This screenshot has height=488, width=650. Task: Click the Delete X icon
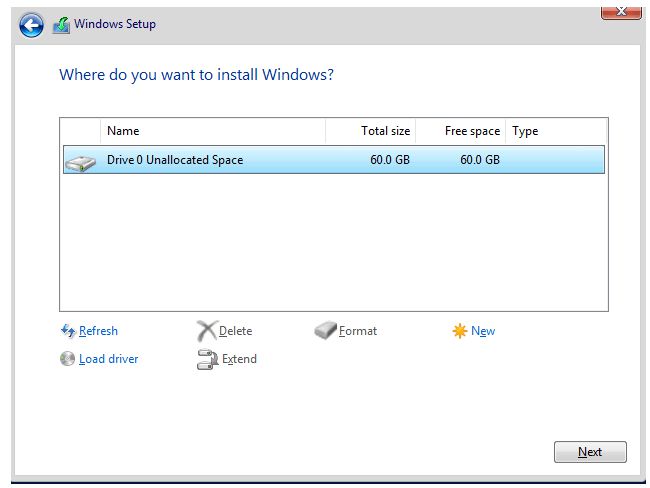click(206, 331)
